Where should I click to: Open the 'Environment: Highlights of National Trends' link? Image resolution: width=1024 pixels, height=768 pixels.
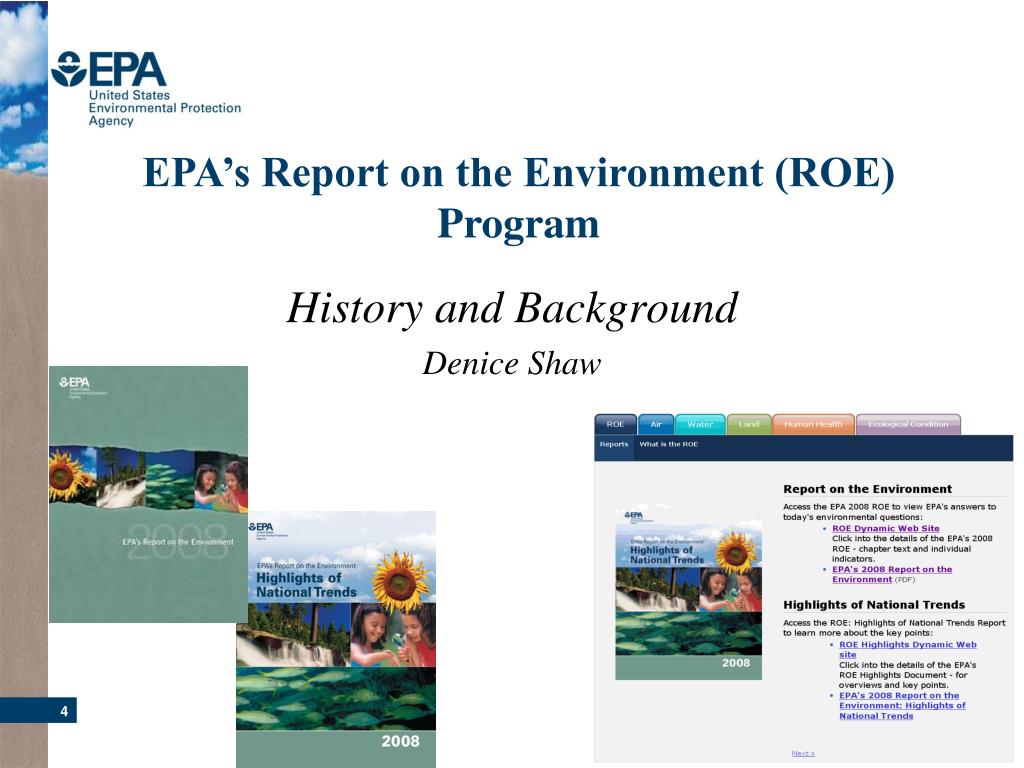click(902, 705)
